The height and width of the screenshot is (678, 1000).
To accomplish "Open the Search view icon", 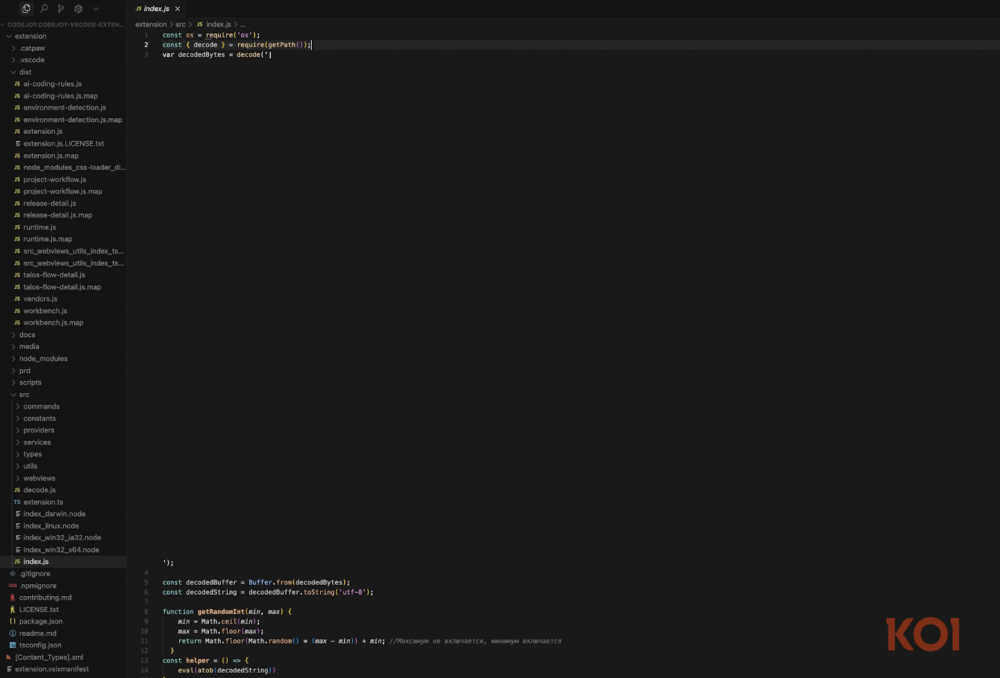I will click(44, 8).
